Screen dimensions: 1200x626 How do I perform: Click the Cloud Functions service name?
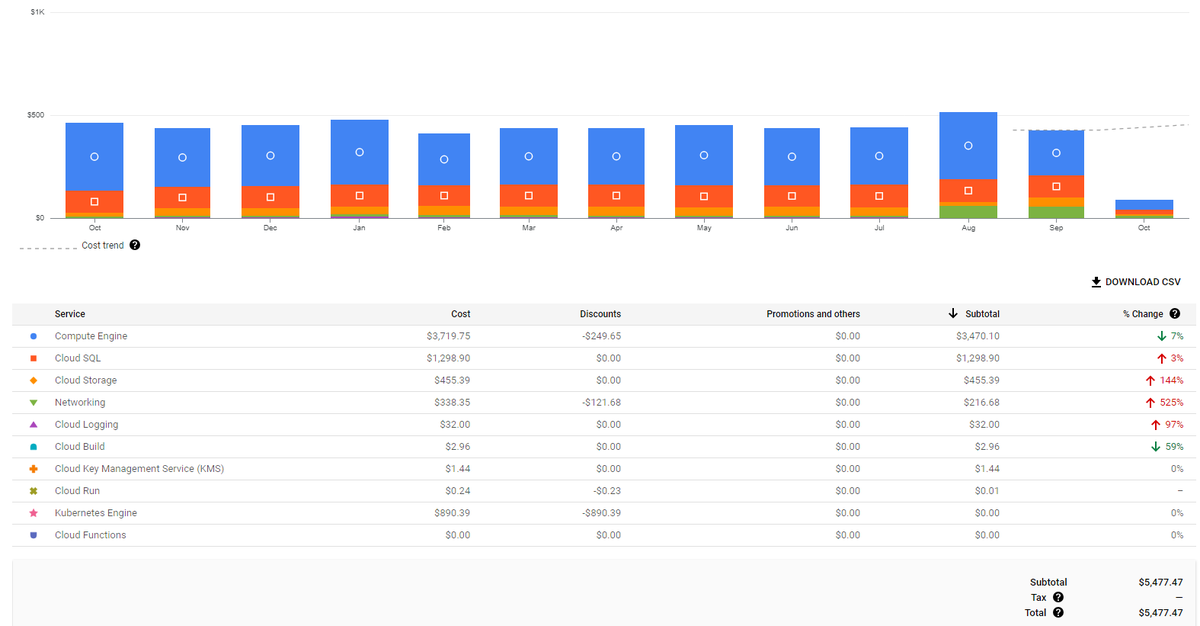click(x=91, y=535)
